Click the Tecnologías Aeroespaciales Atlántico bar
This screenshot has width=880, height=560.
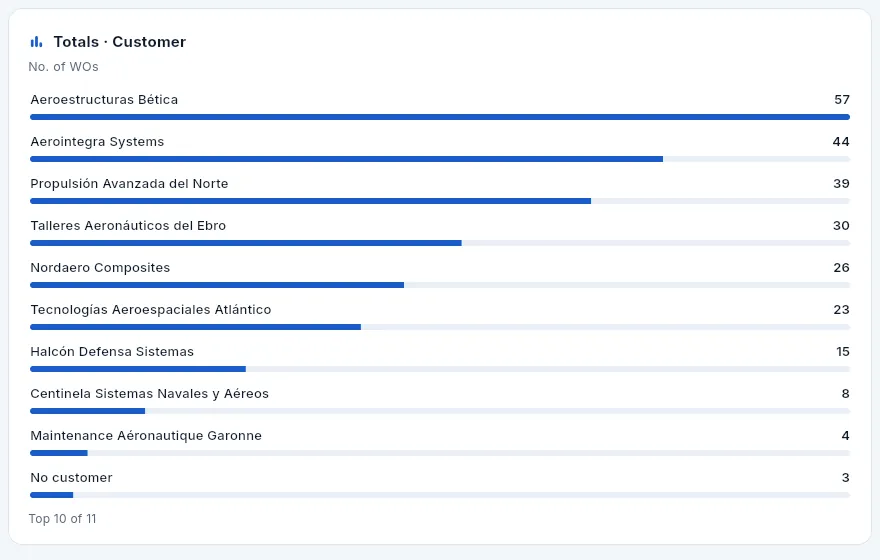(x=440, y=327)
